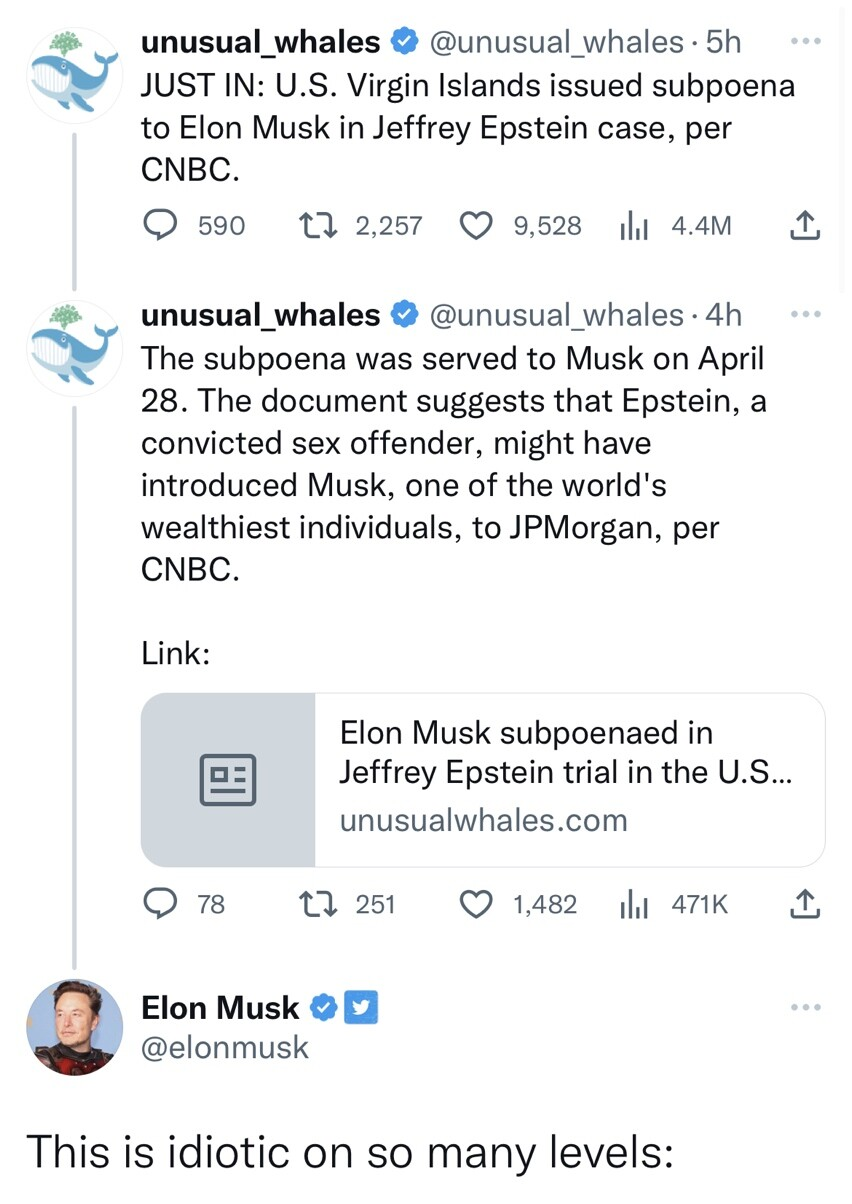Click the article icon thumbnail in link card
The height and width of the screenshot is (1204, 852).
(x=228, y=780)
